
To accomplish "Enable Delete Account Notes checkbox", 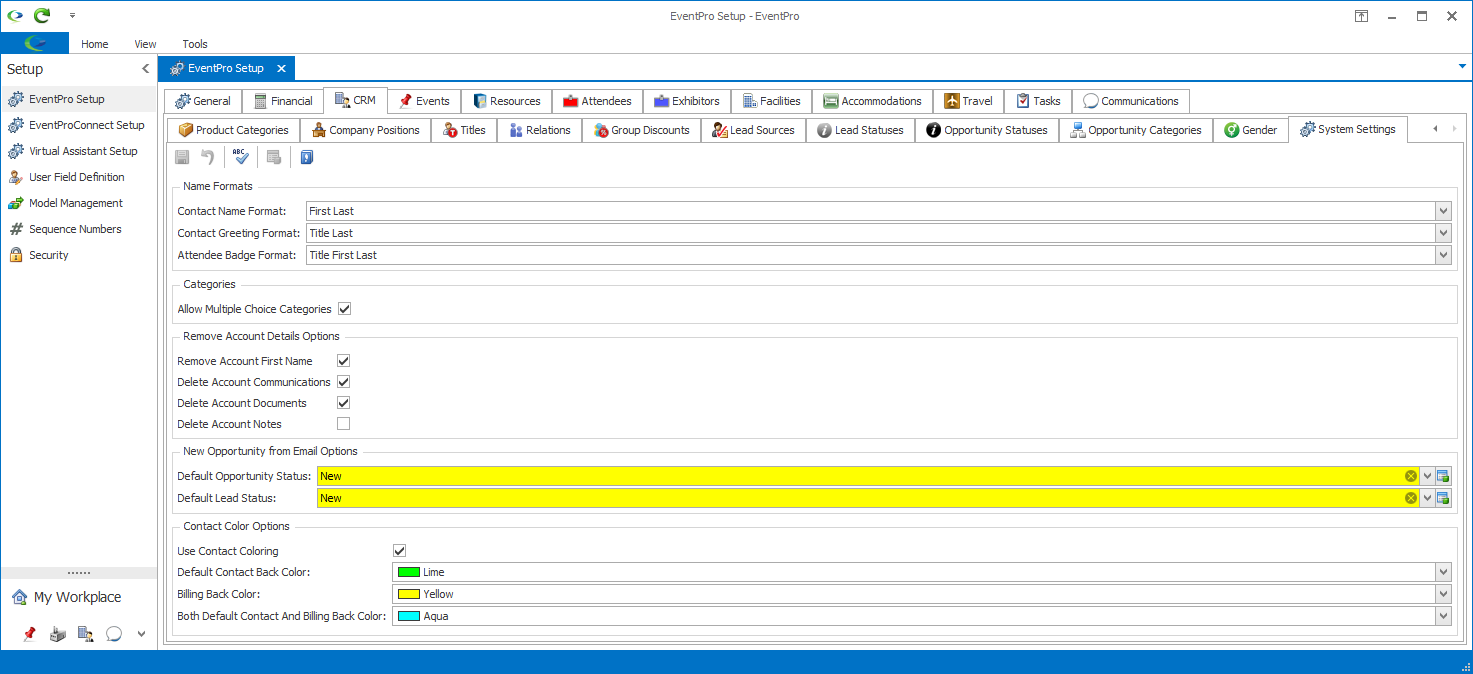I will [344, 424].
